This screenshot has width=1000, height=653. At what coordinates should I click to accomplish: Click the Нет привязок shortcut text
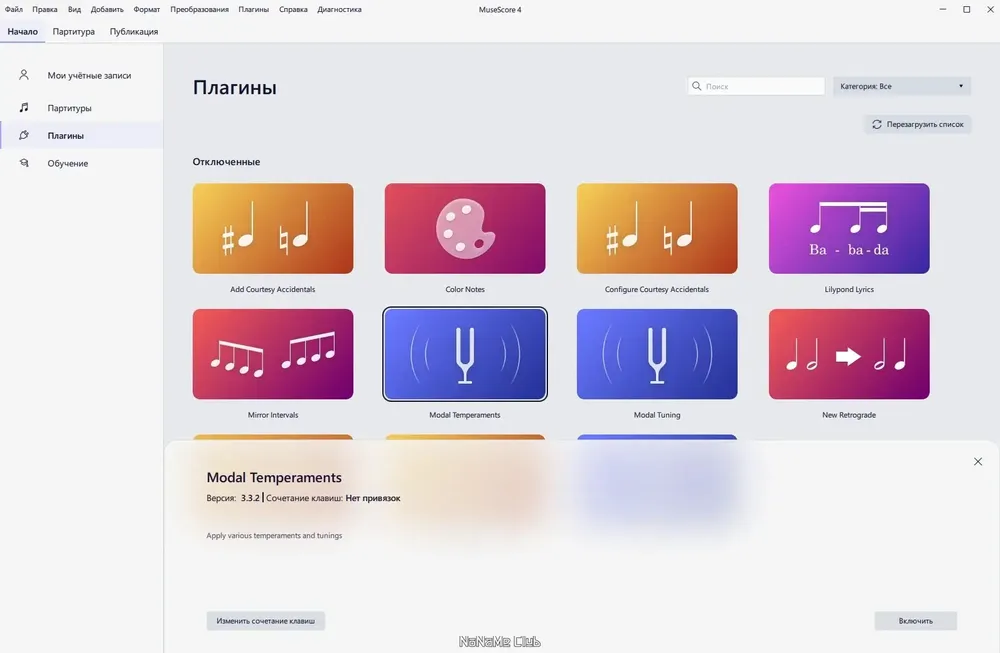373,498
